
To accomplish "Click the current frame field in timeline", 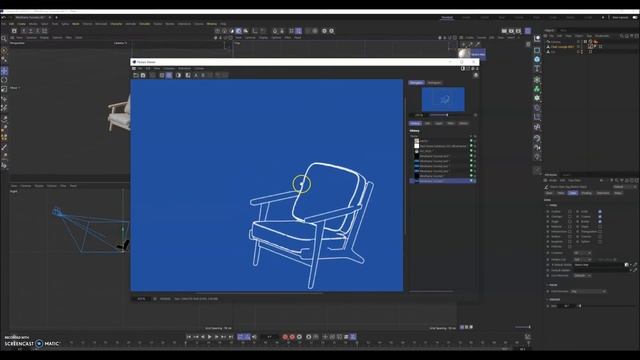I will (269, 337).
